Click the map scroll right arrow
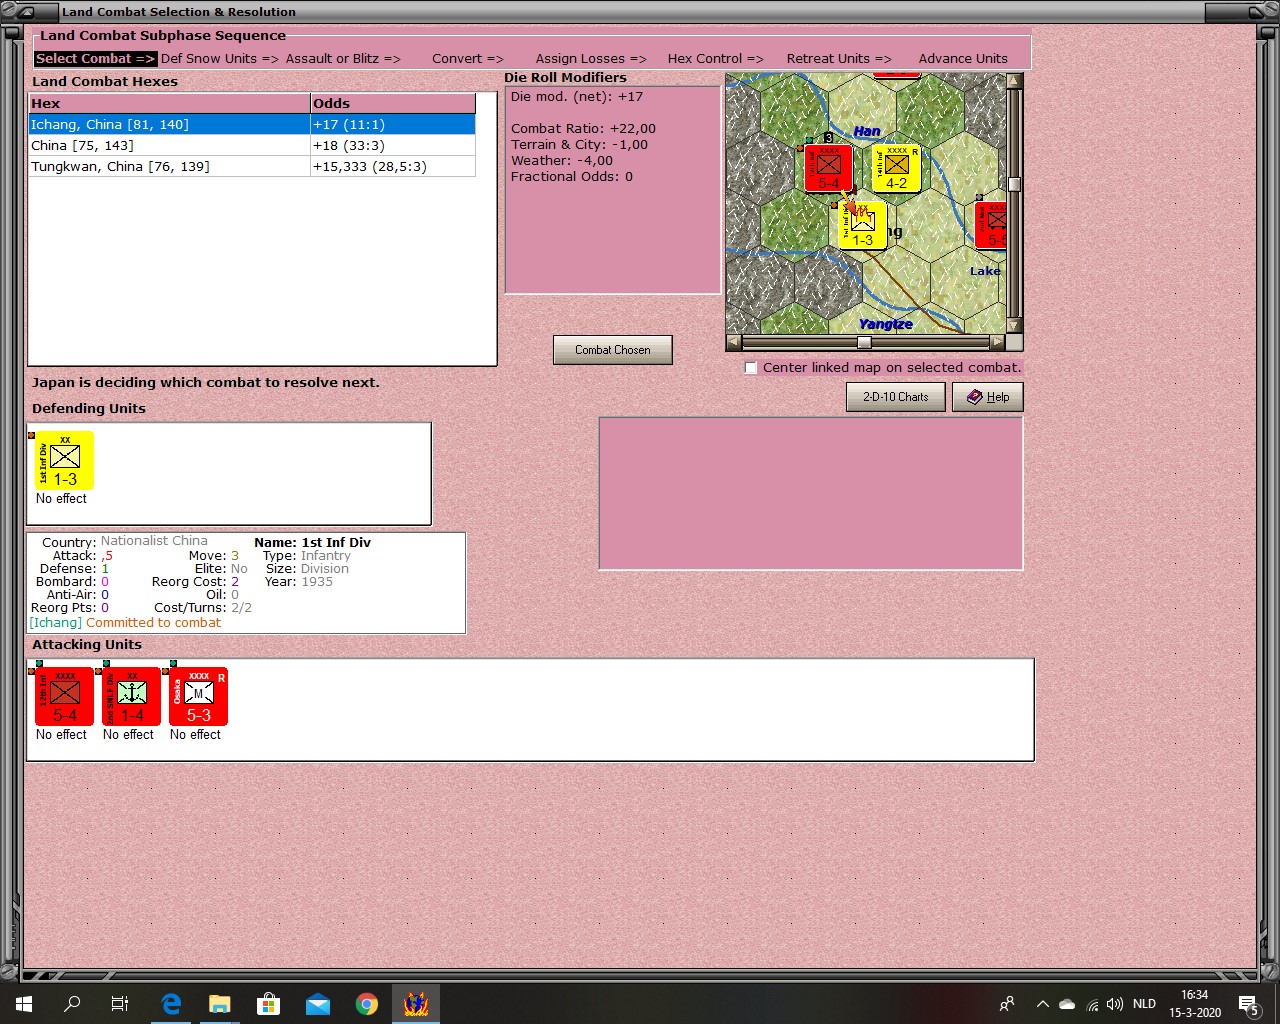The height and width of the screenshot is (1024, 1280). click(x=996, y=342)
